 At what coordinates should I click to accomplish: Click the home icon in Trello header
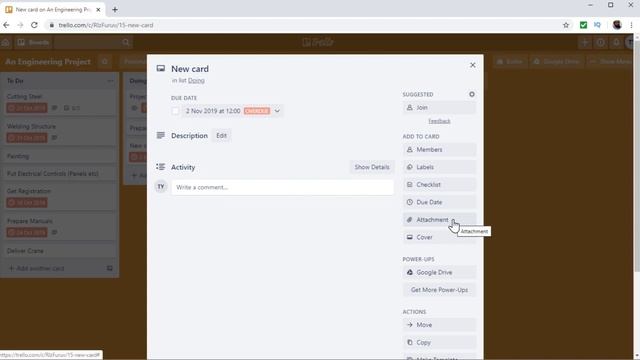(x=6, y=42)
